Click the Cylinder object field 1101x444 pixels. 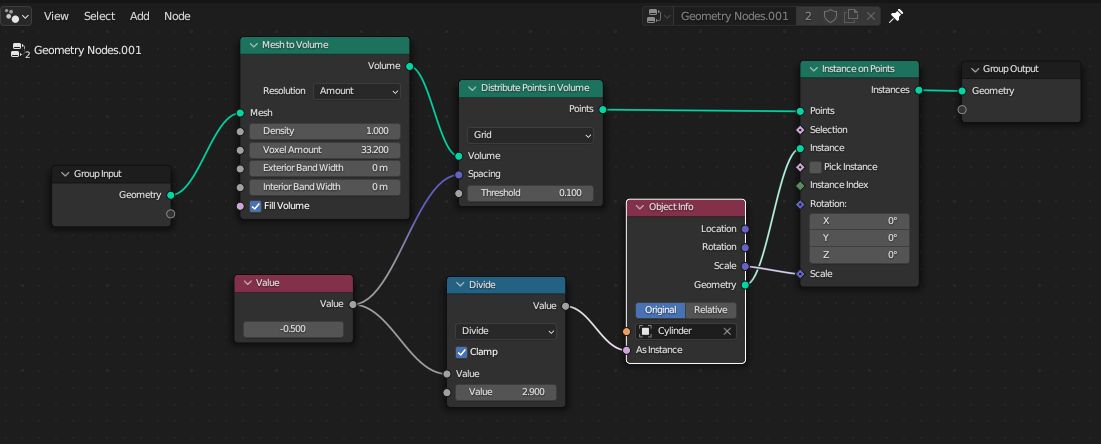(x=686, y=331)
